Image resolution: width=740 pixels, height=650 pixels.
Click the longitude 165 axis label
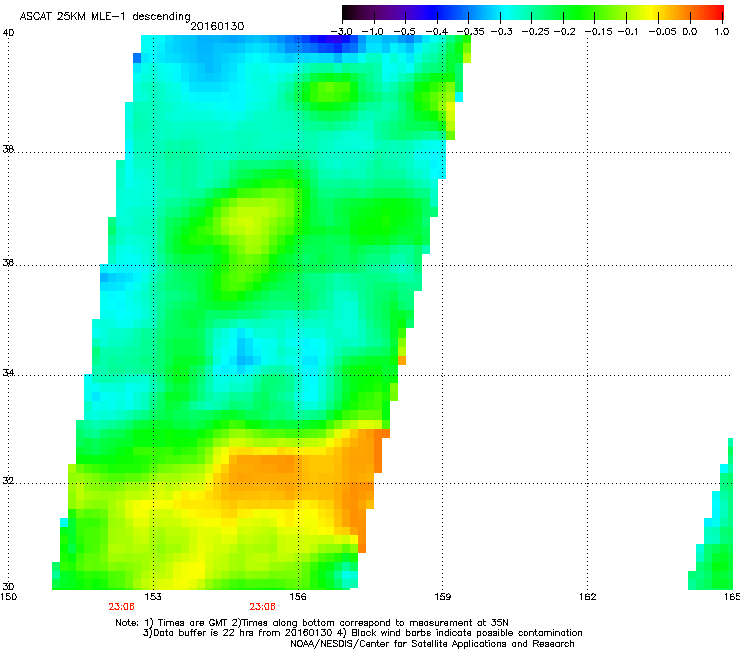(x=732, y=597)
